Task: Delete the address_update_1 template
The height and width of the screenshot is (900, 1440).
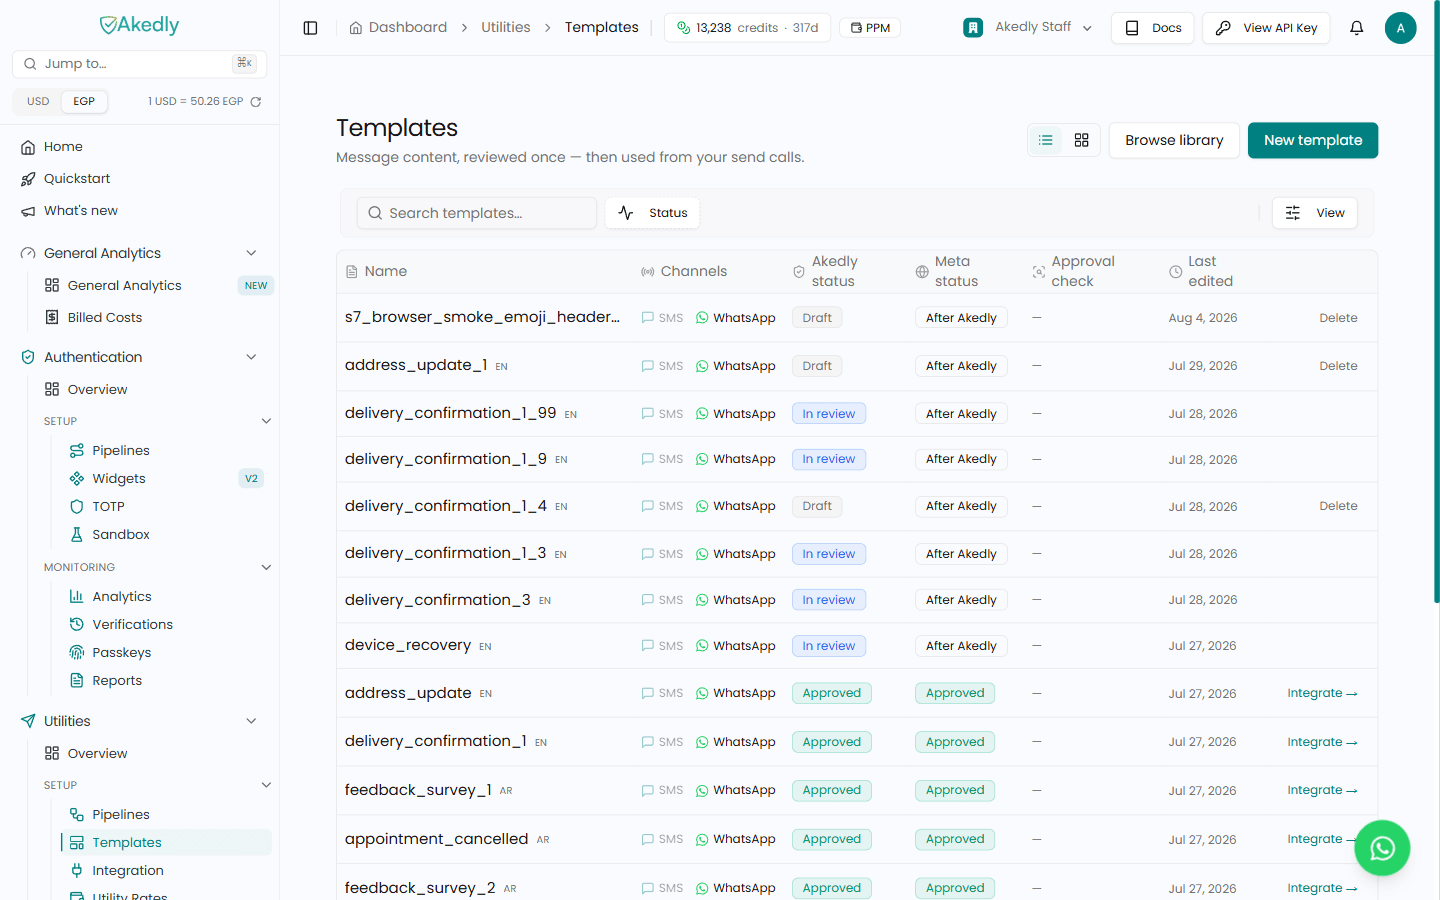Action: click(x=1338, y=366)
